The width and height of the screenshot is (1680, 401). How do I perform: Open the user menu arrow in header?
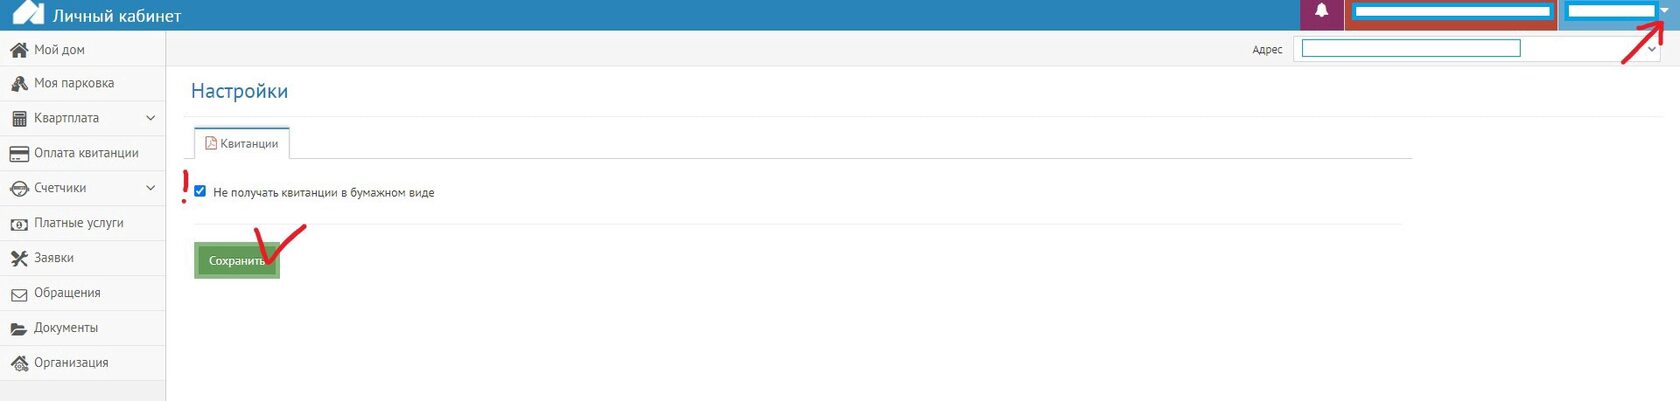click(x=1664, y=11)
